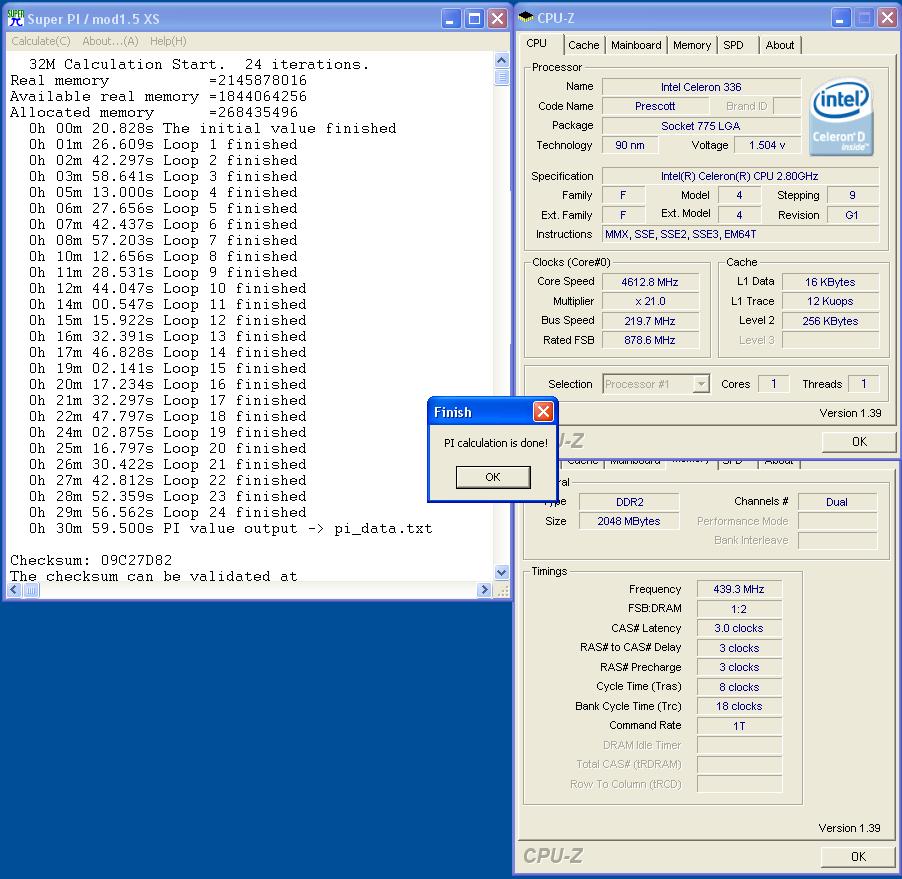Click the 'The initial value finished' line
This screenshot has height=879, width=902.
tap(213, 128)
